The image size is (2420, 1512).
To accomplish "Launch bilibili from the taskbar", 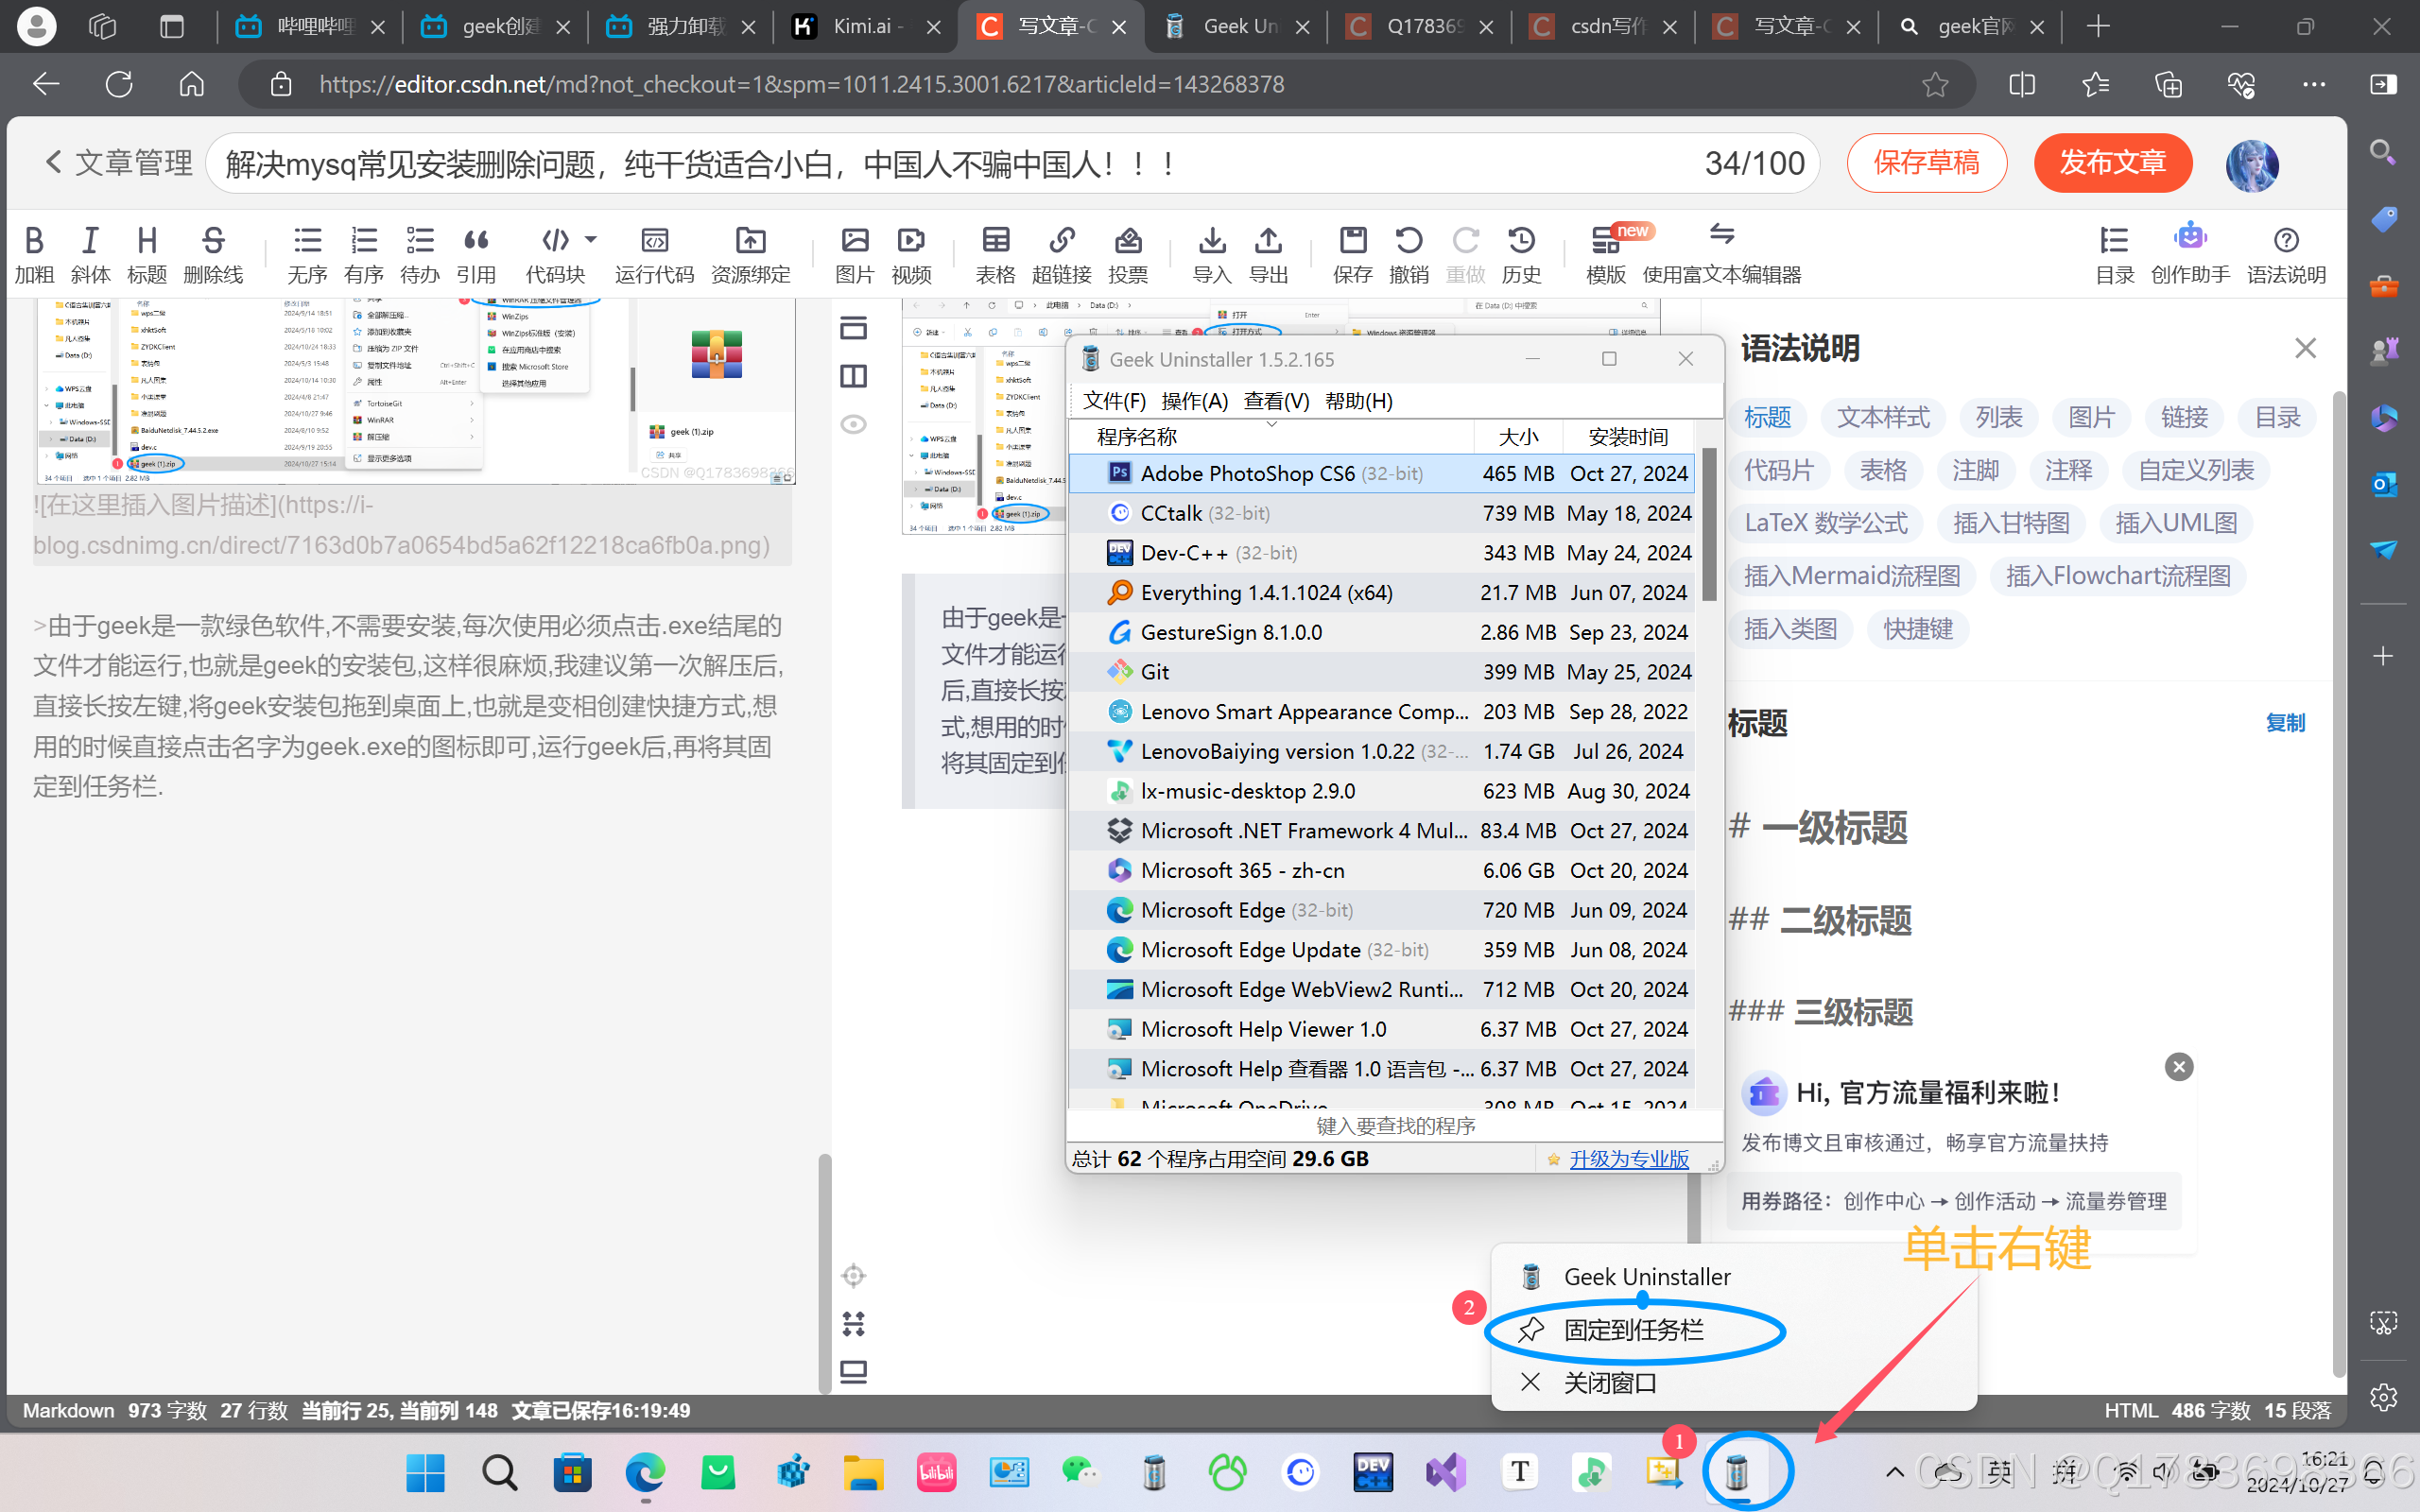I will pyautogui.click(x=936, y=1471).
